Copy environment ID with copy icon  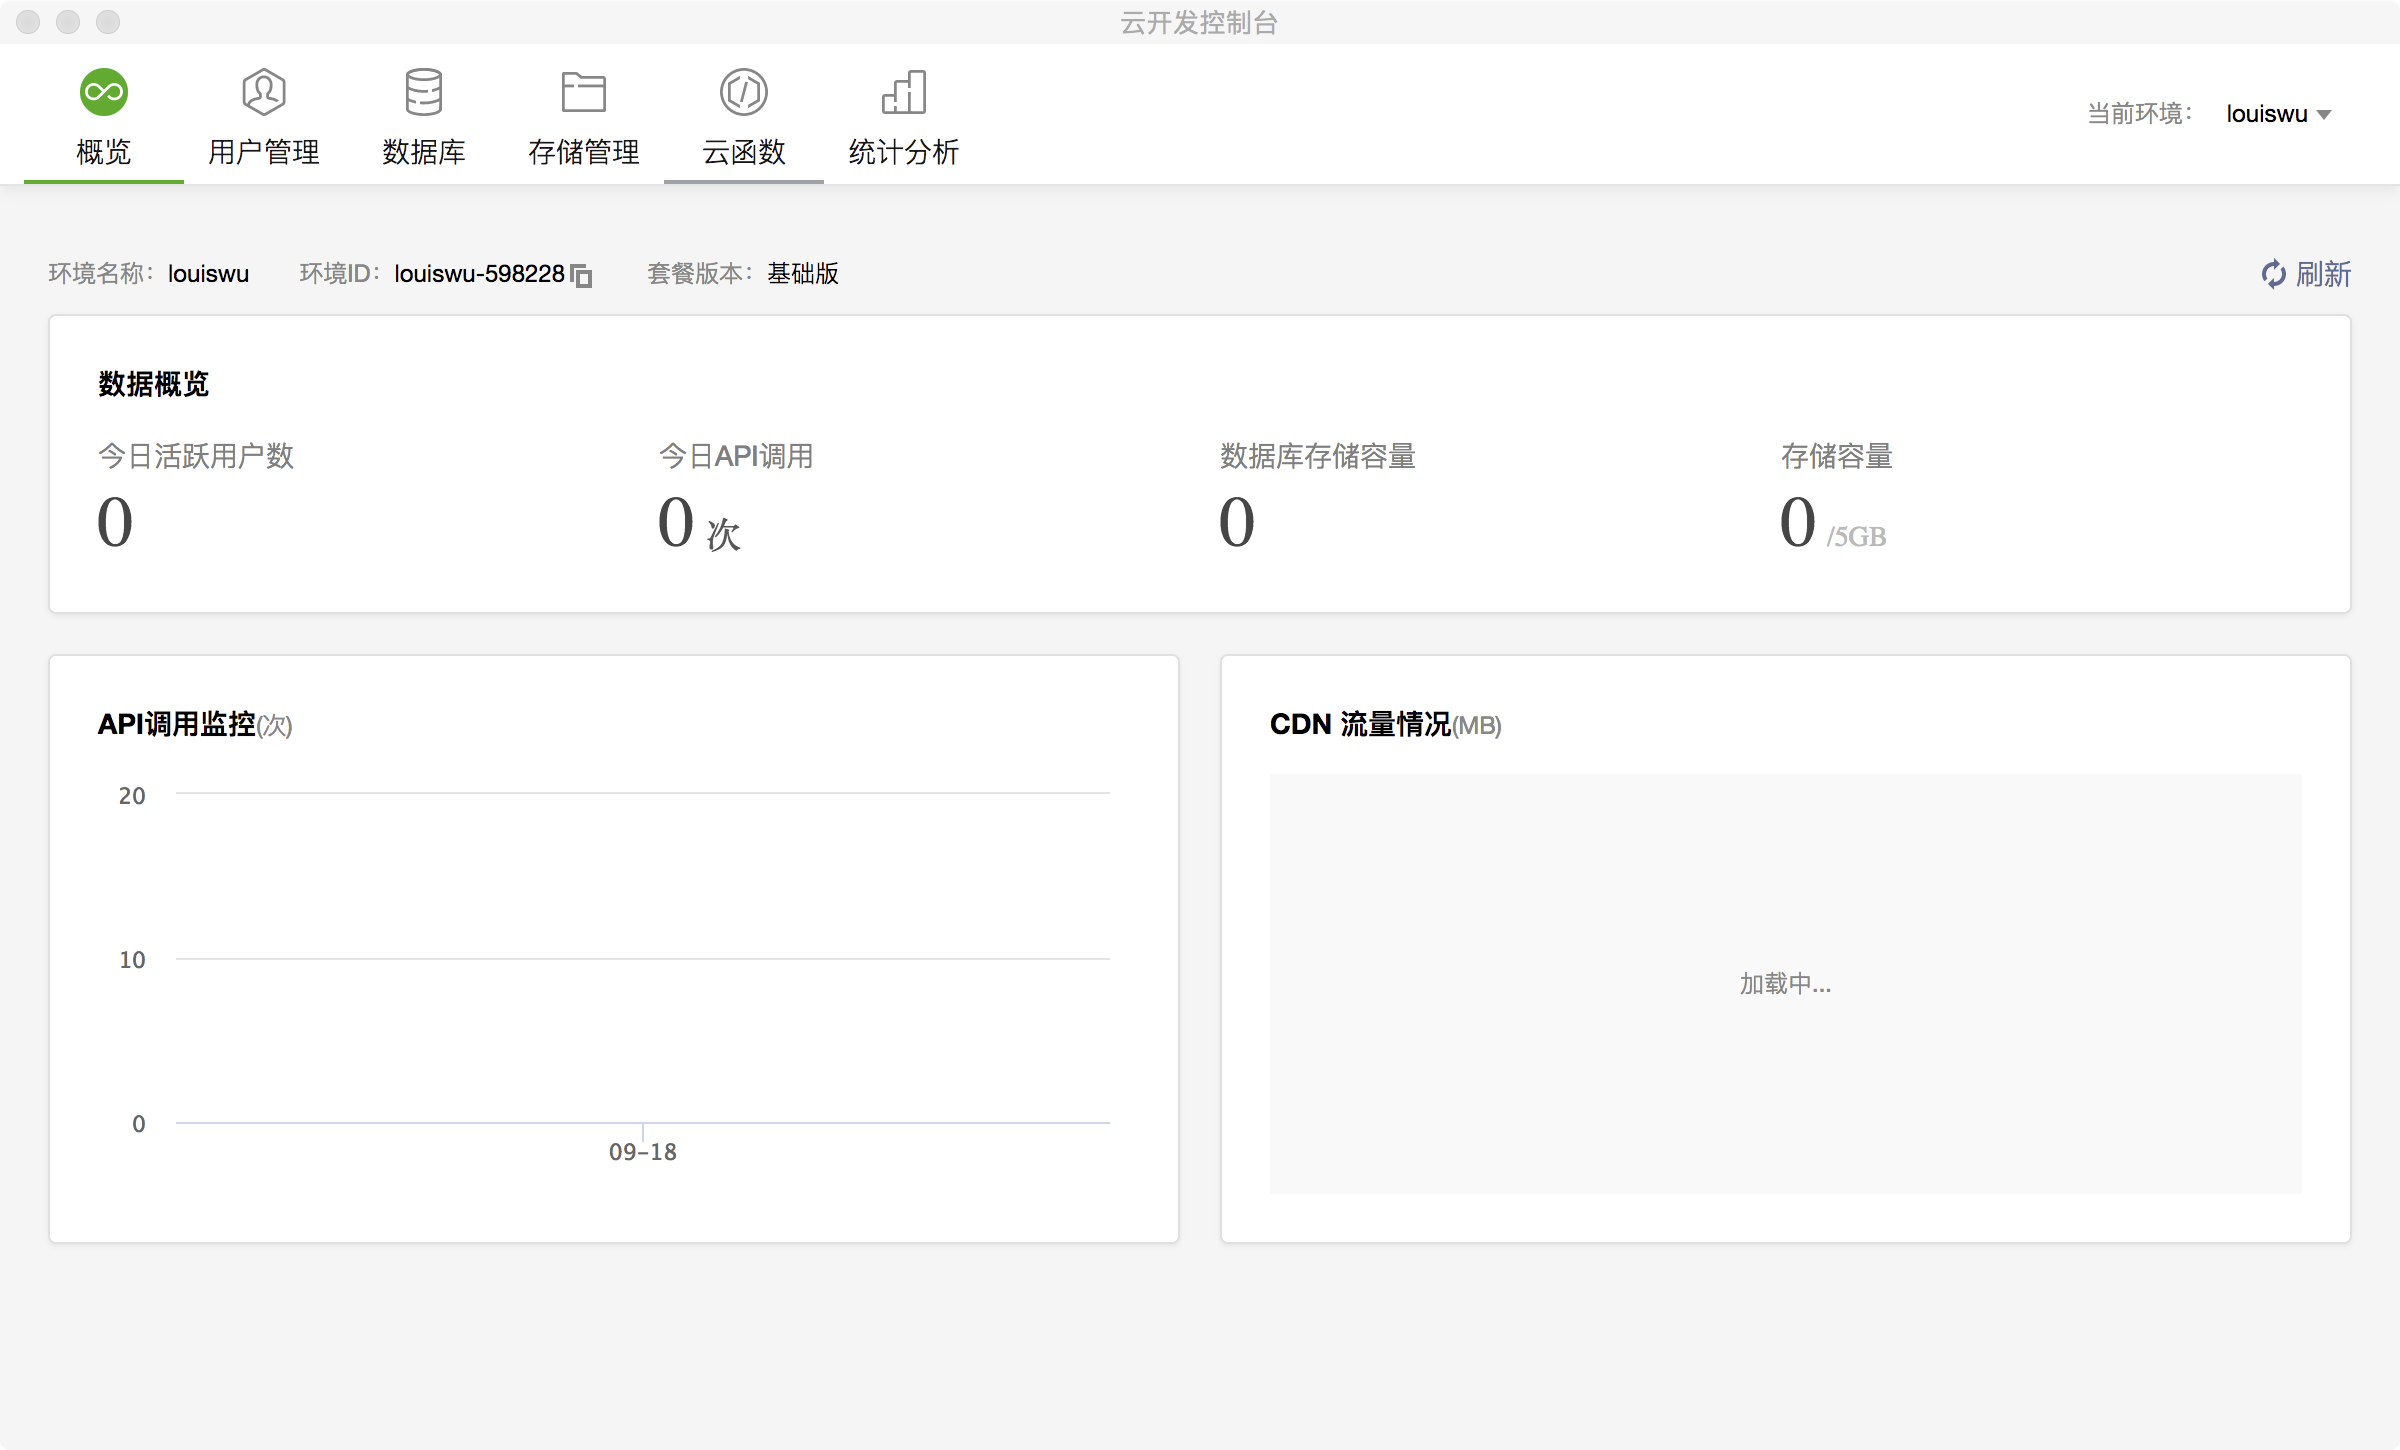(x=582, y=275)
